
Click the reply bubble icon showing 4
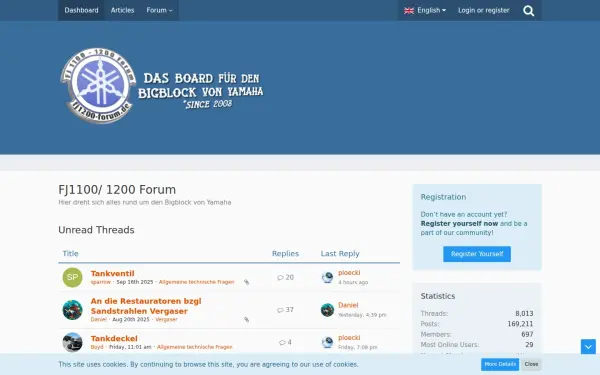pos(282,342)
